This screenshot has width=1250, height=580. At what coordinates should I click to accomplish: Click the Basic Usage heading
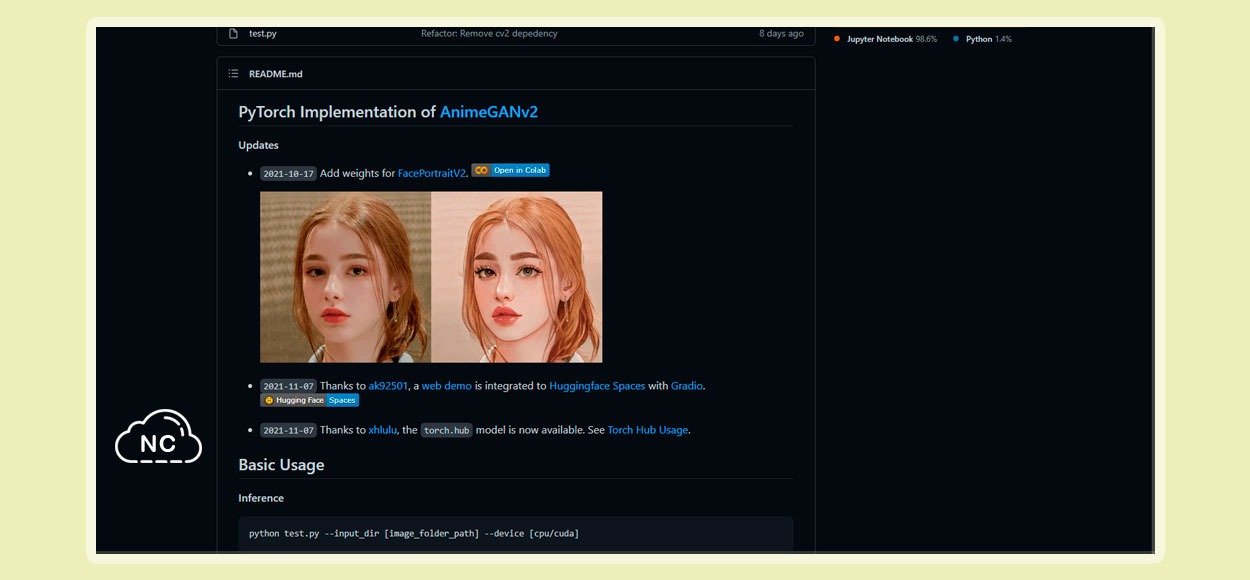(281, 465)
